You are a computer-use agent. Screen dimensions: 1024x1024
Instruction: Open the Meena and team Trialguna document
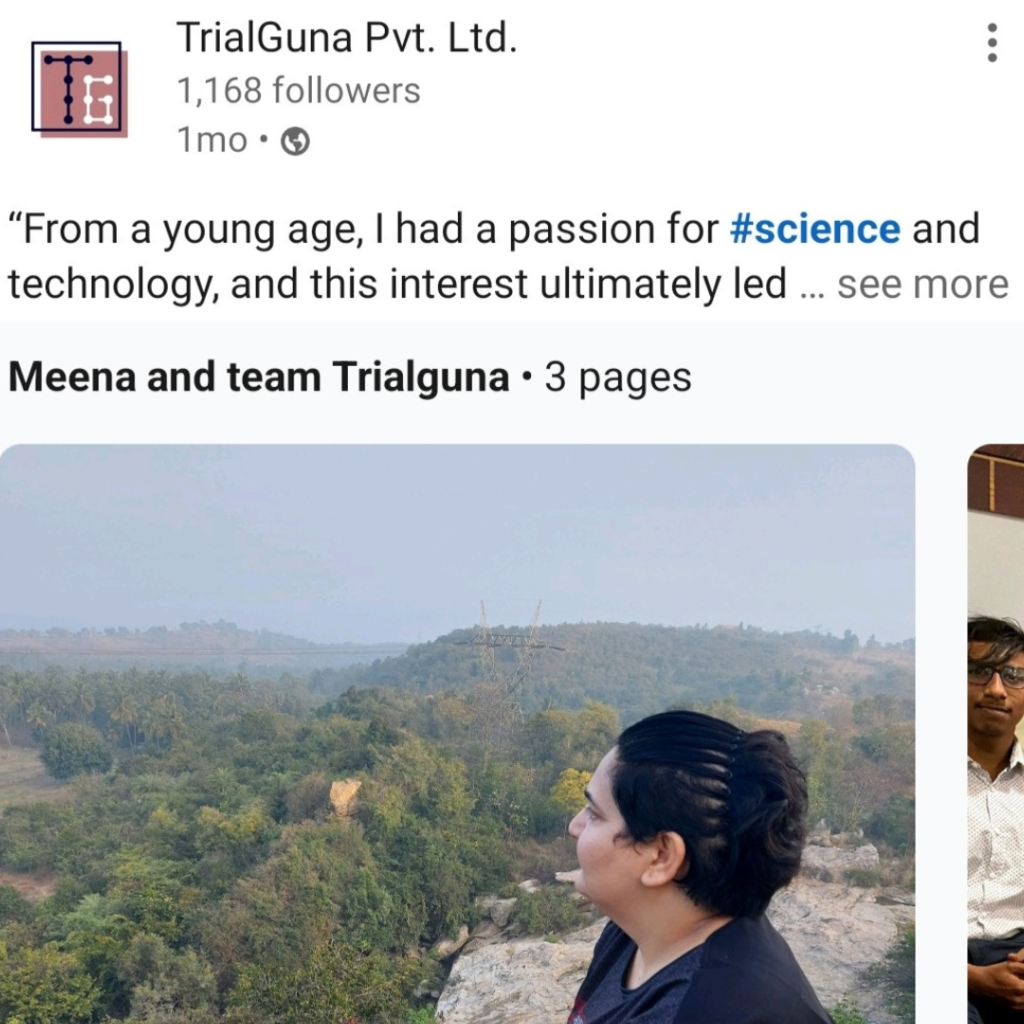[259, 377]
